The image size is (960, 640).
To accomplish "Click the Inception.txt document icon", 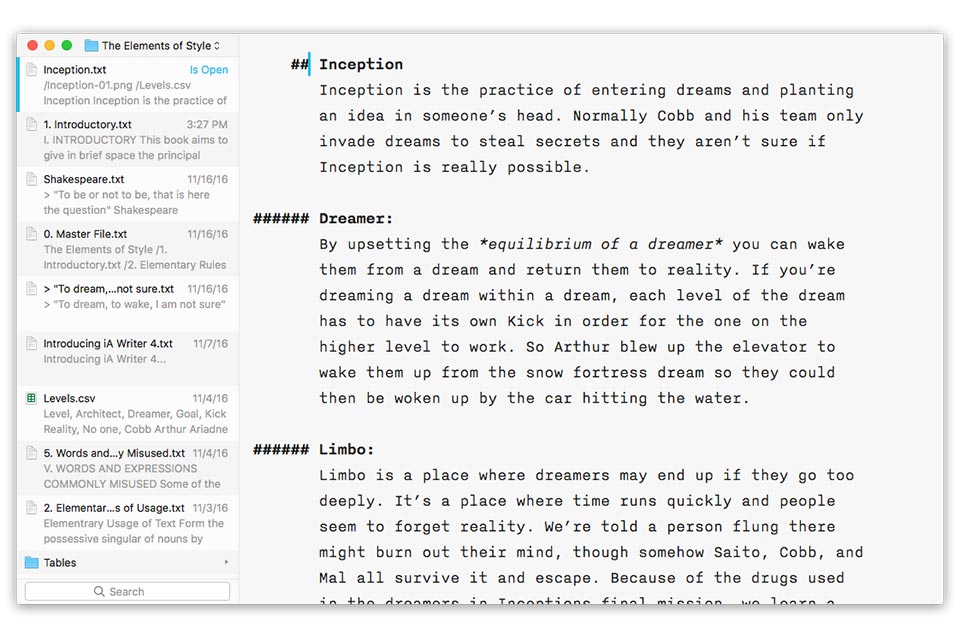I will 31,70.
